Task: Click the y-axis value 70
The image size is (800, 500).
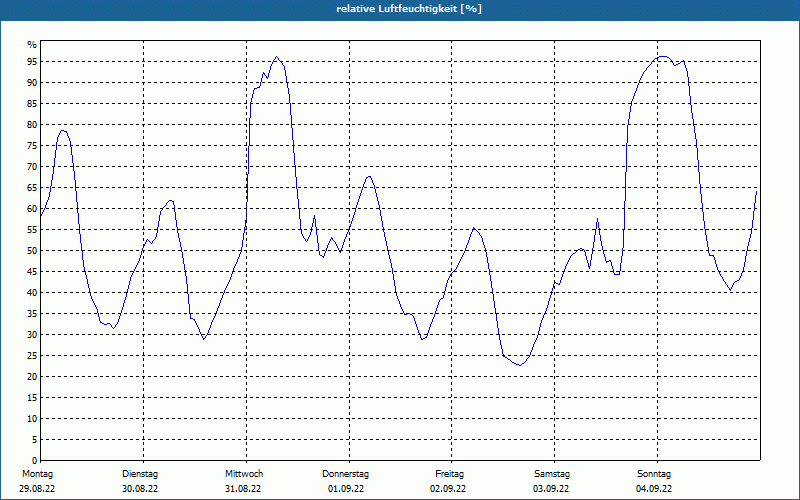Action: pyautogui.click(x=32, y=166)
